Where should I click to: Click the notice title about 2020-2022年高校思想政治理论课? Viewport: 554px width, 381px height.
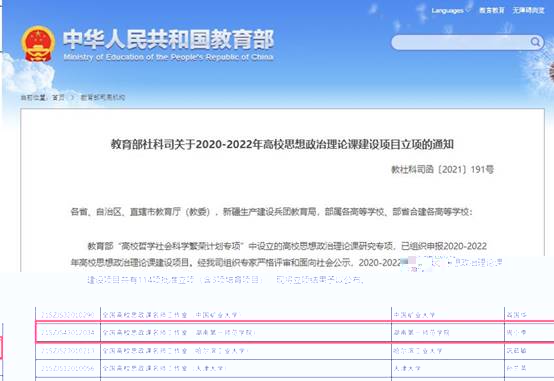[282, 144]
